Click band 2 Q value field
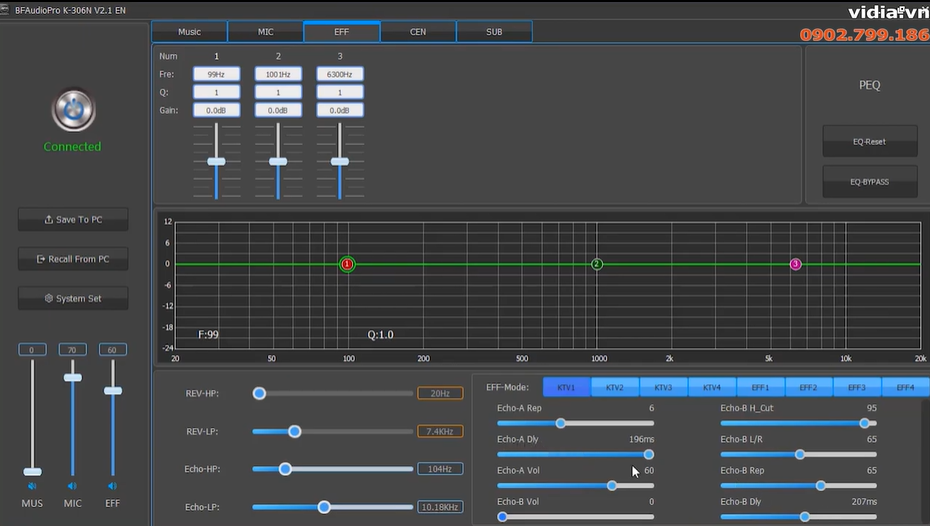This screenshot has height=526, width=930. [278, 93]
